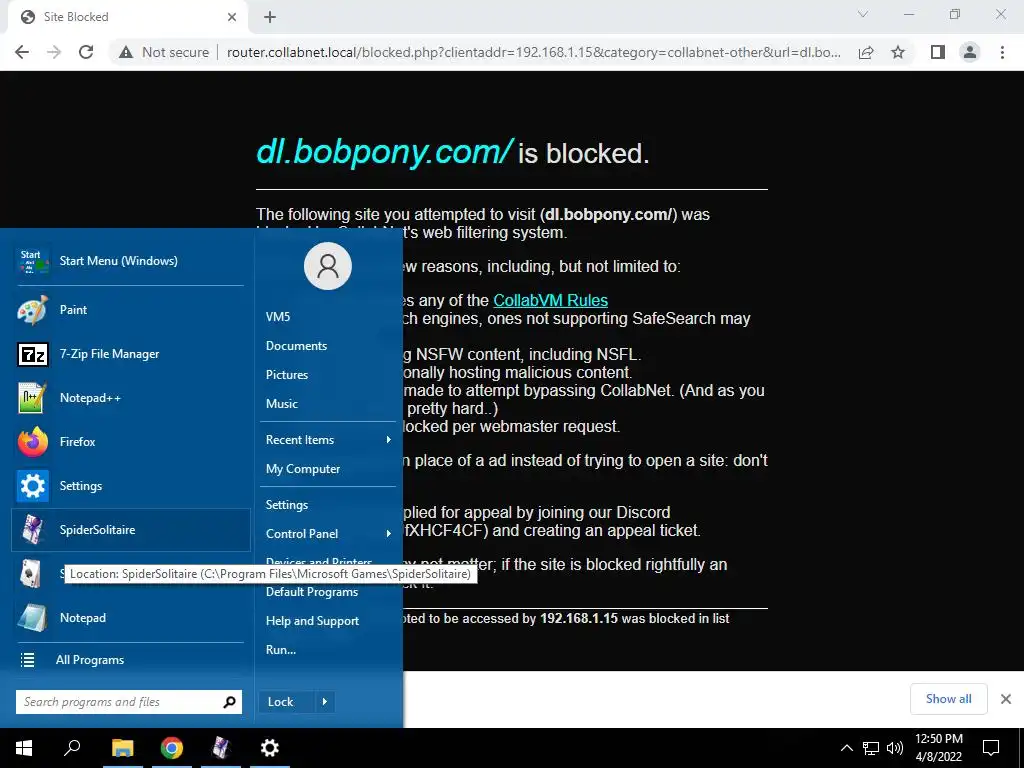Open Documents from start menu
Screen dimensions: 1024x768
[x=296, y=346]
